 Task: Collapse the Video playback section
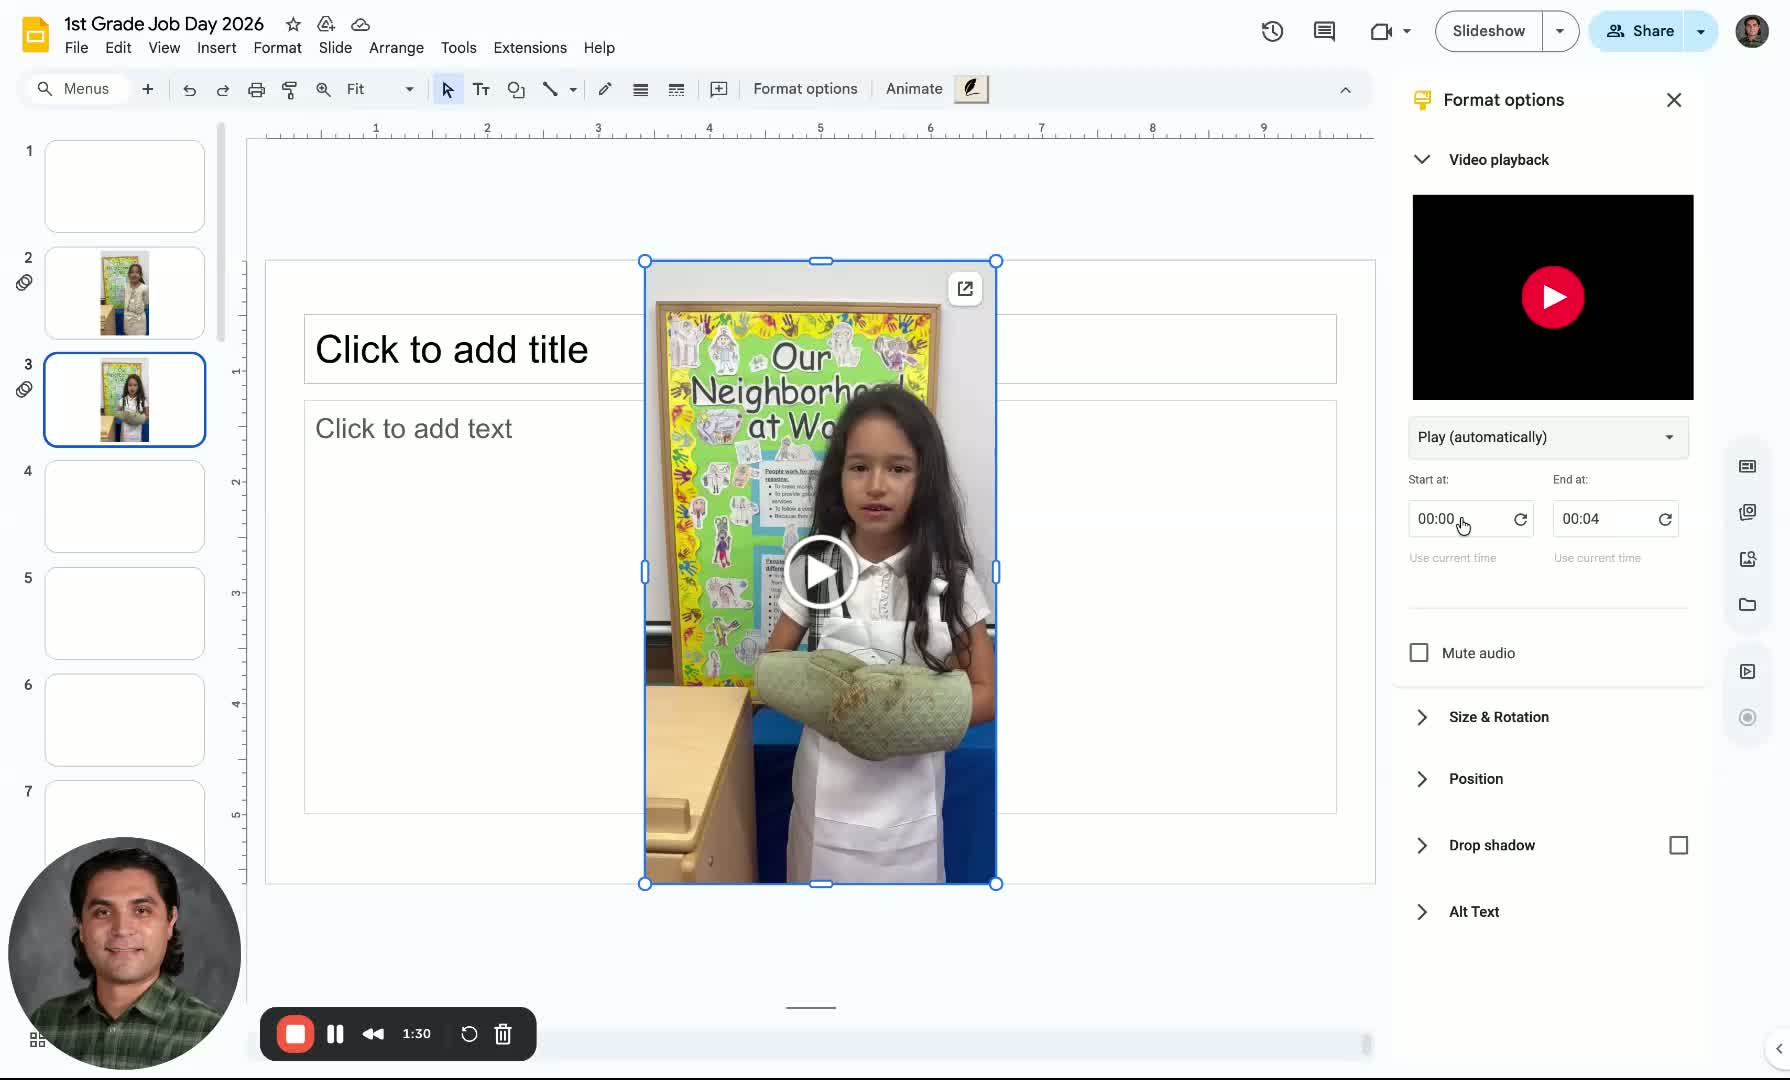pyautogui.click(x=1422, y=160)
